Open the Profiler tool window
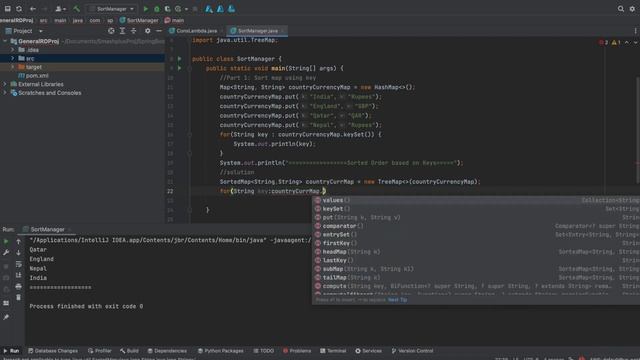The width and height of the screenshot is (640, 360). [100, 351]
